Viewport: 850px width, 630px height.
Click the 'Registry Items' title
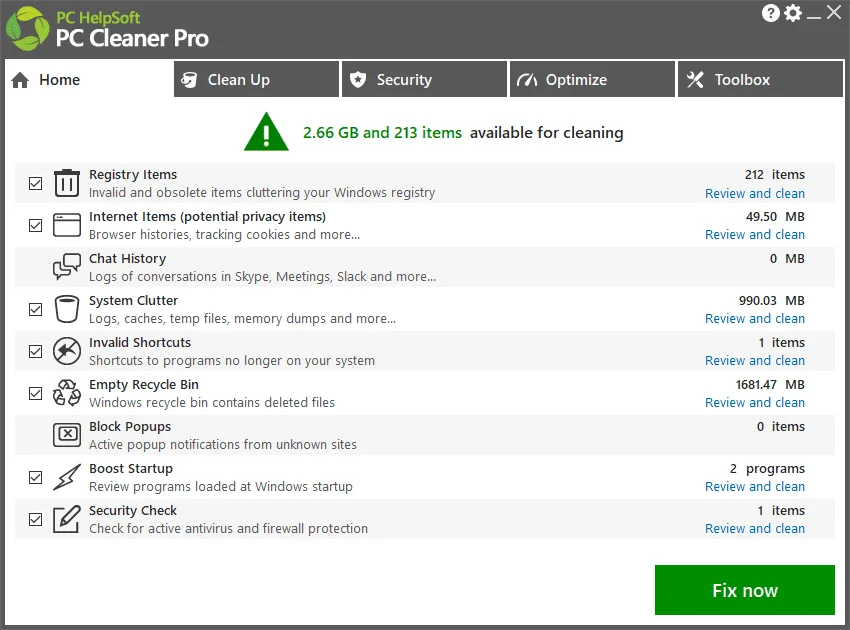(x=133, y=175)
